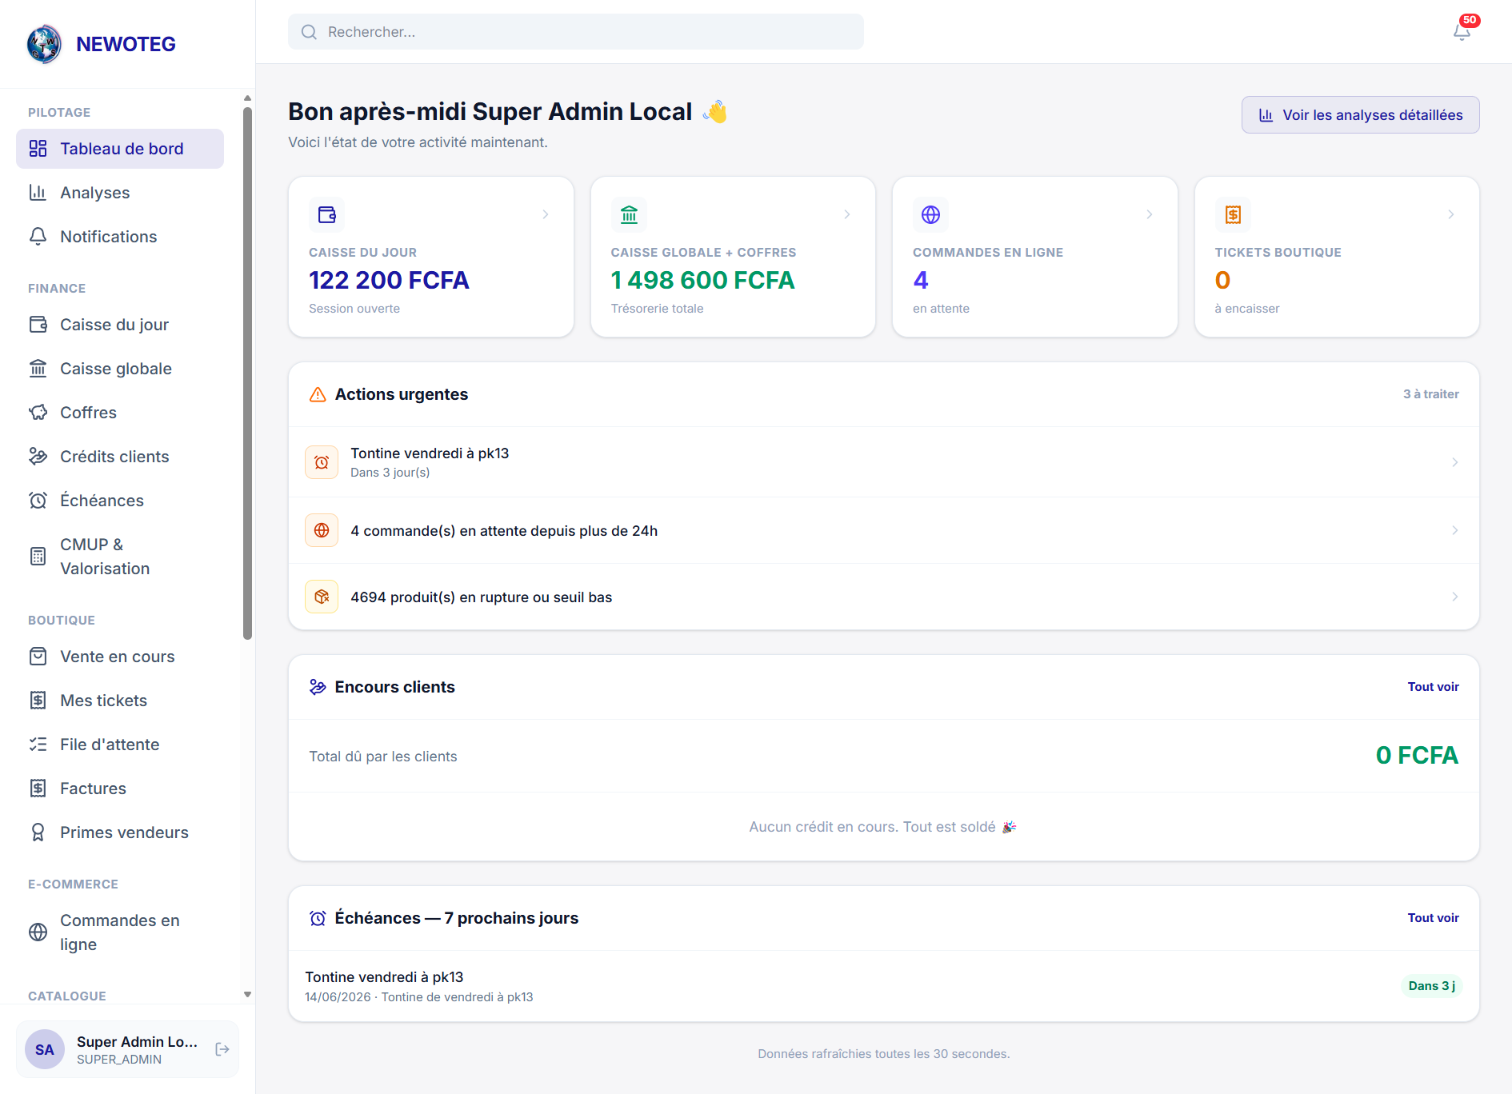Click the Notifications bell sidebar icon
The height and width of the screenshot is (1094, 1512).
tap(38, 237)
